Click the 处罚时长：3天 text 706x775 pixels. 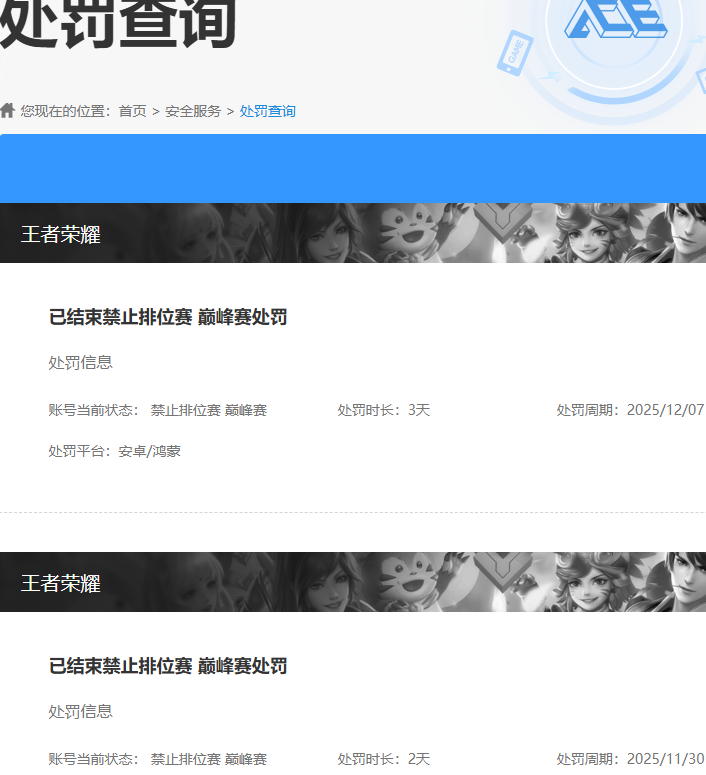[384, 410]
